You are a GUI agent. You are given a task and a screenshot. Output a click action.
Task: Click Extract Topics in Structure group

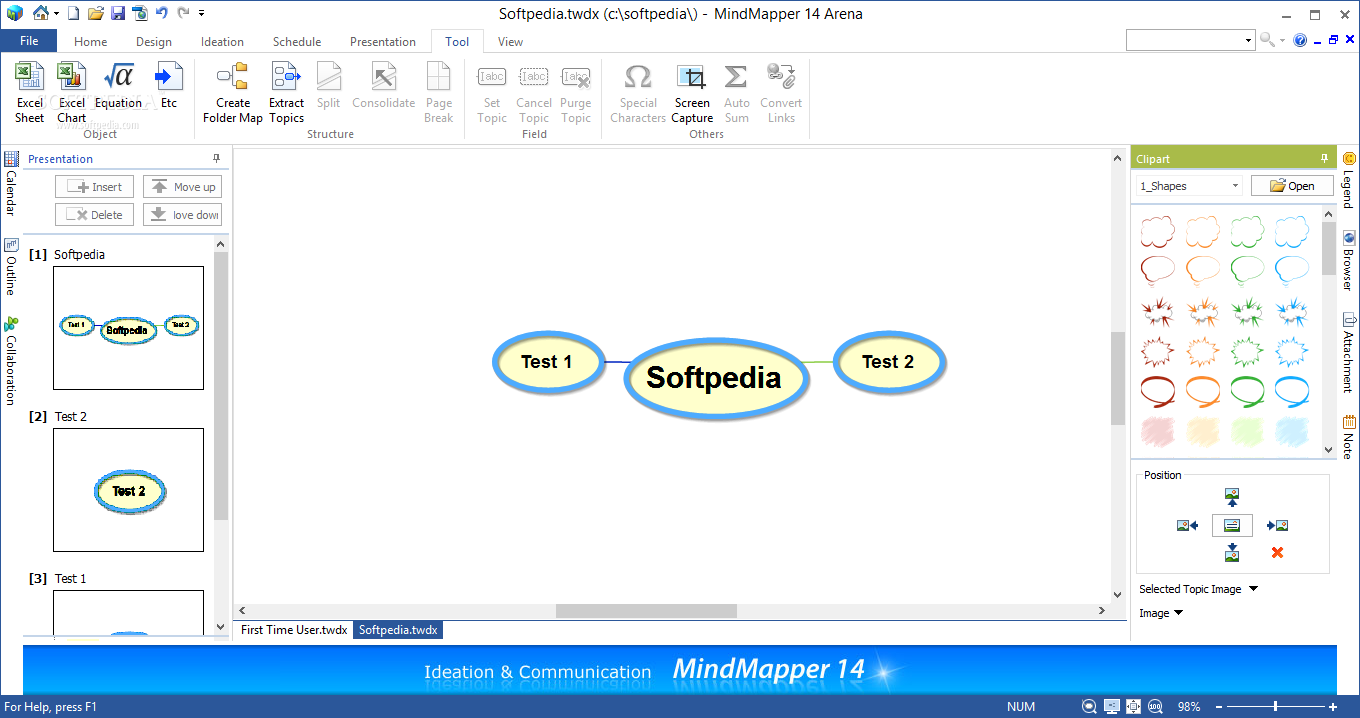286,93
